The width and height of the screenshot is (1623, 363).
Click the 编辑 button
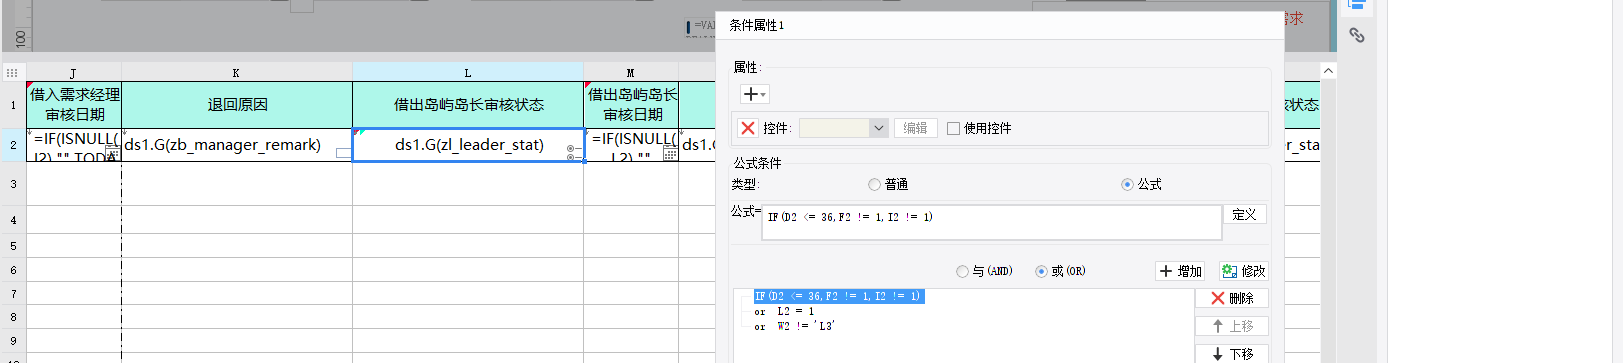(915, 128)
